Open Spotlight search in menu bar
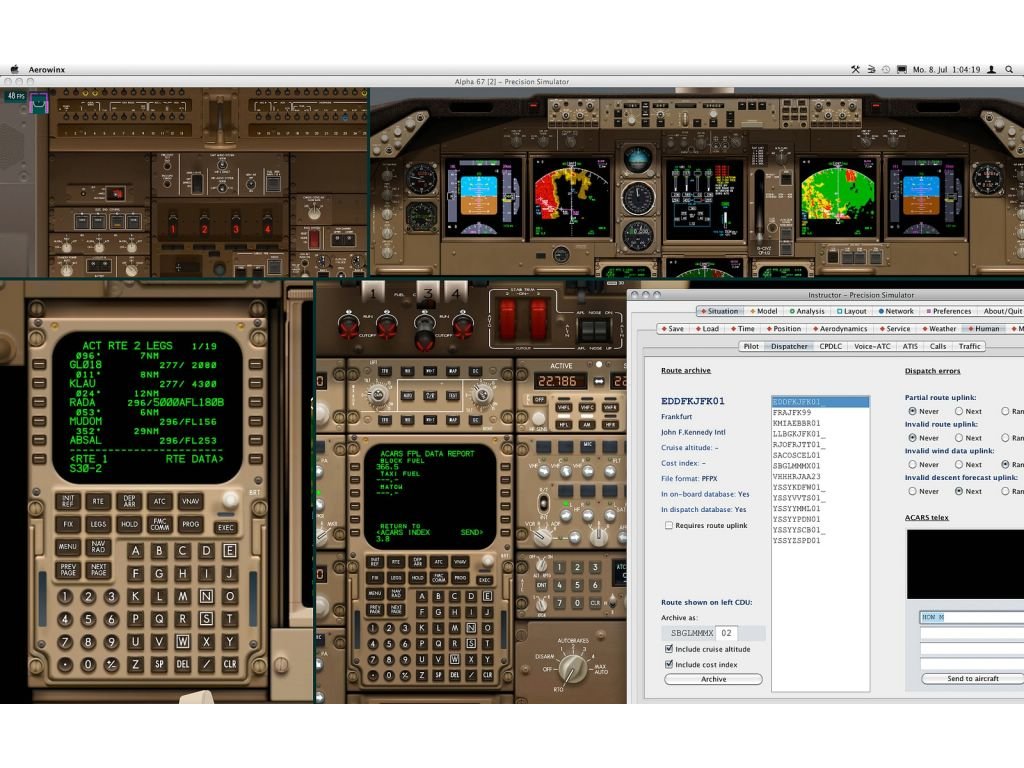Image resolution: width=1024 pixels, height=768 pixels. click(x=1009, y=69)
